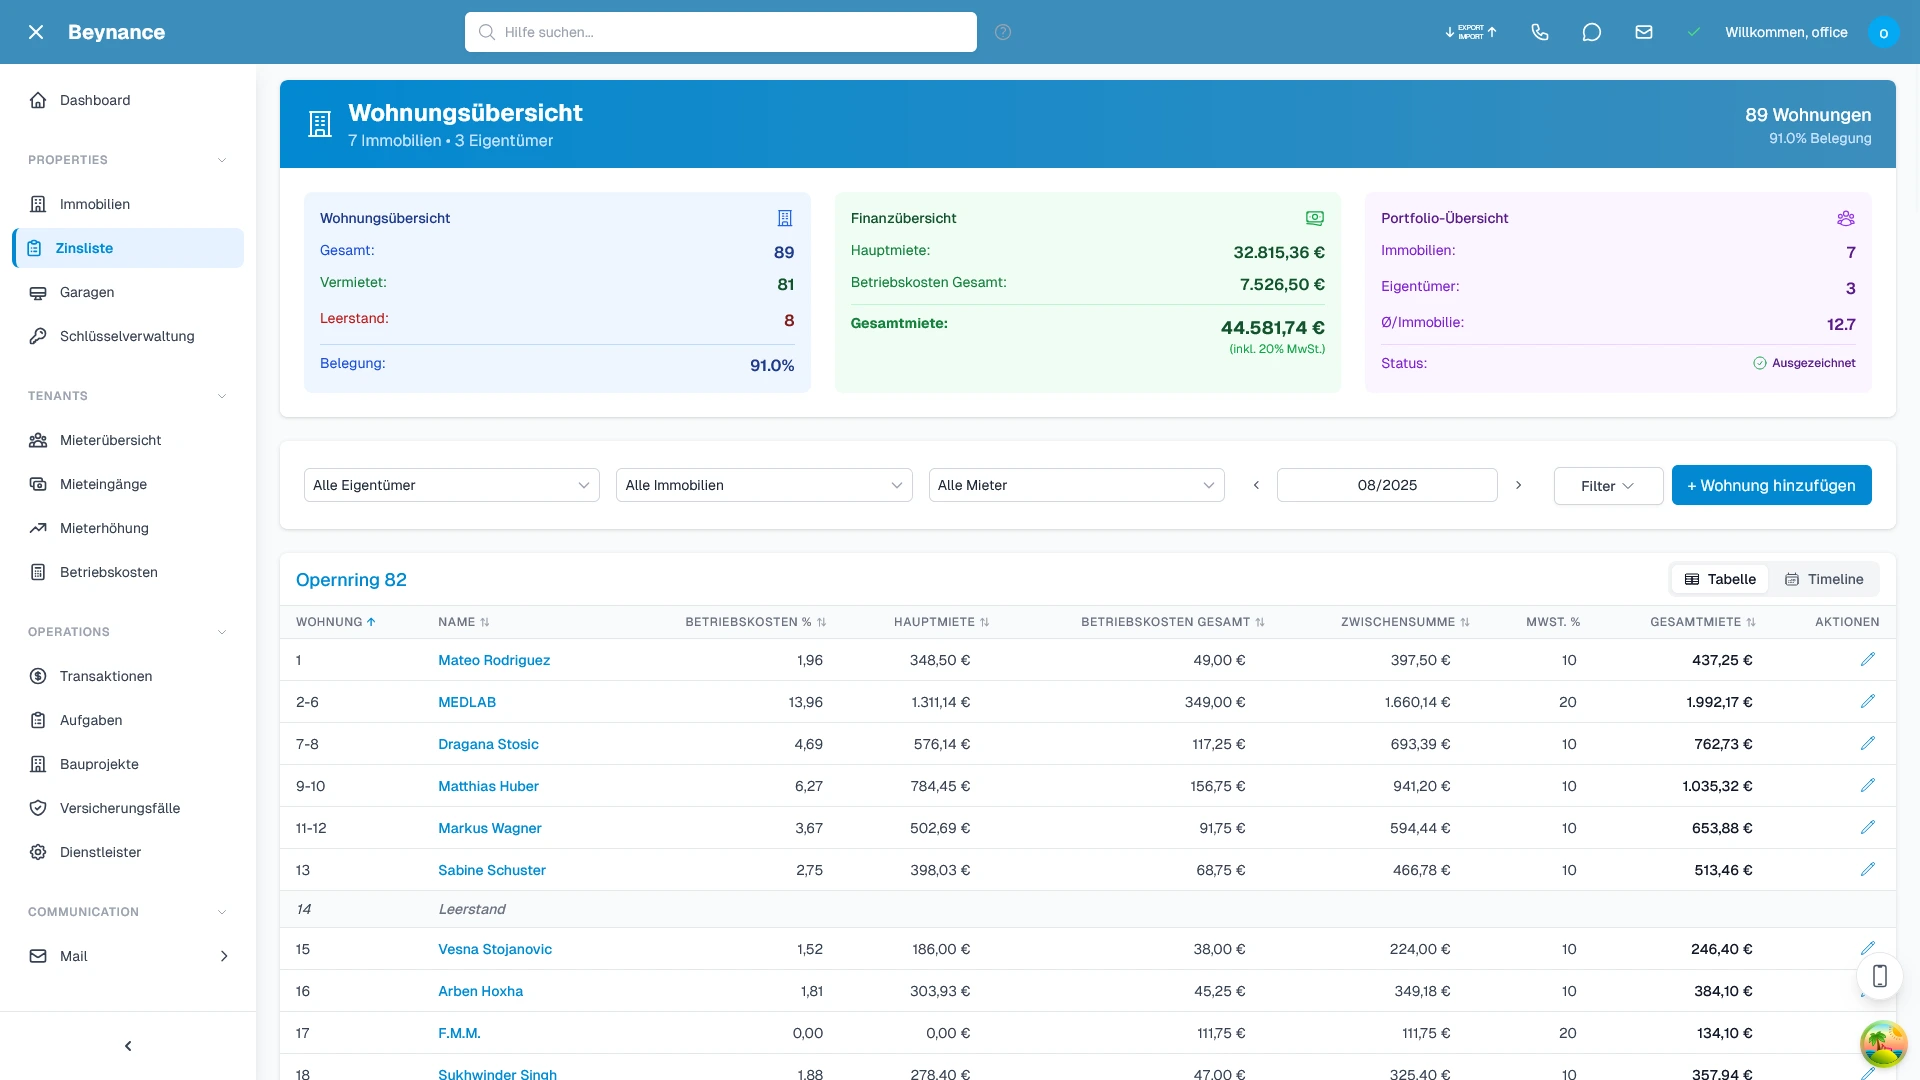Image resolution: width=1920 pixels, height=1080 pixels.
Task: Open the Alle Eigentümer dropdown
Action: pyautogui.click(x=451, y=485)
